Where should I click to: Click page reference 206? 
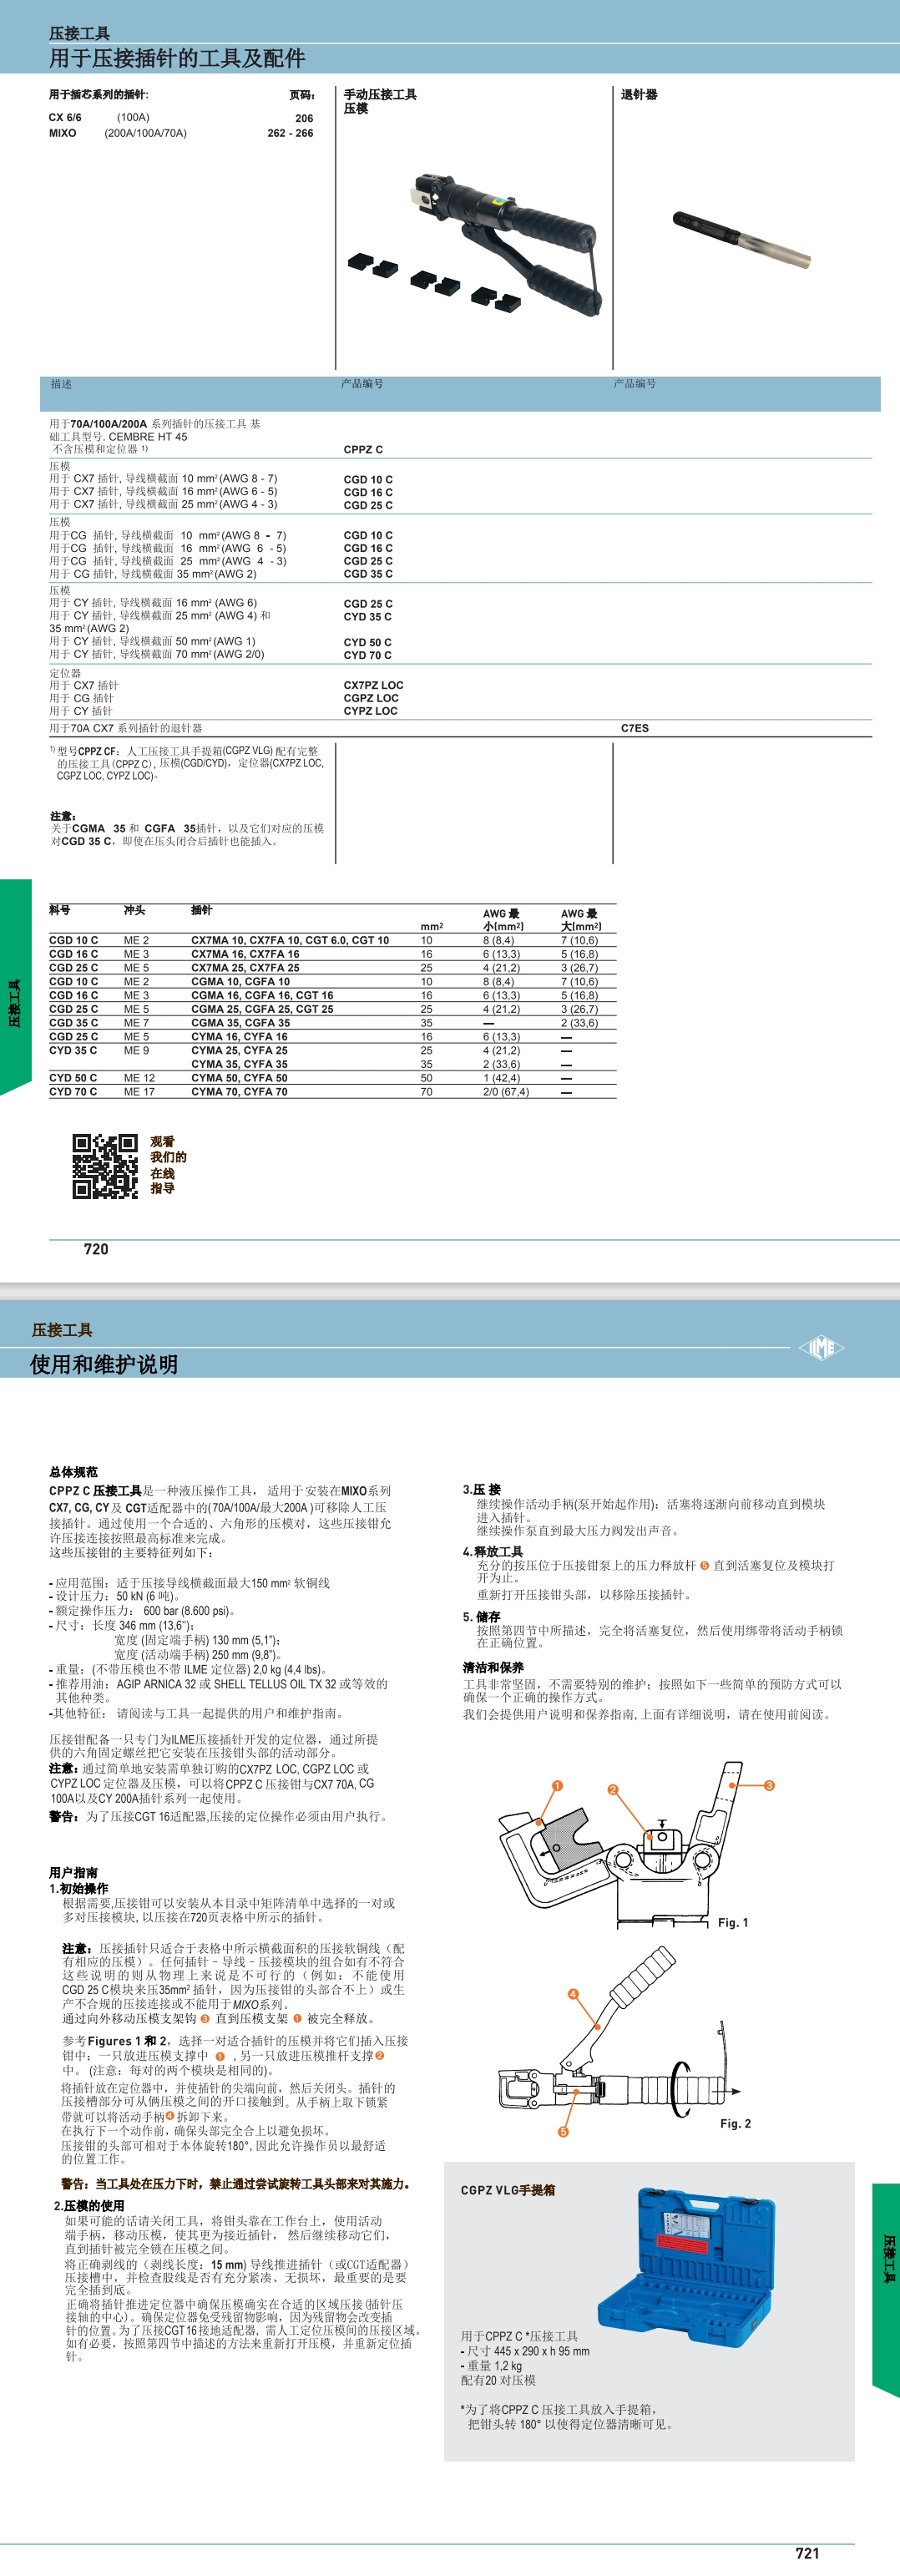click(304, 118)
